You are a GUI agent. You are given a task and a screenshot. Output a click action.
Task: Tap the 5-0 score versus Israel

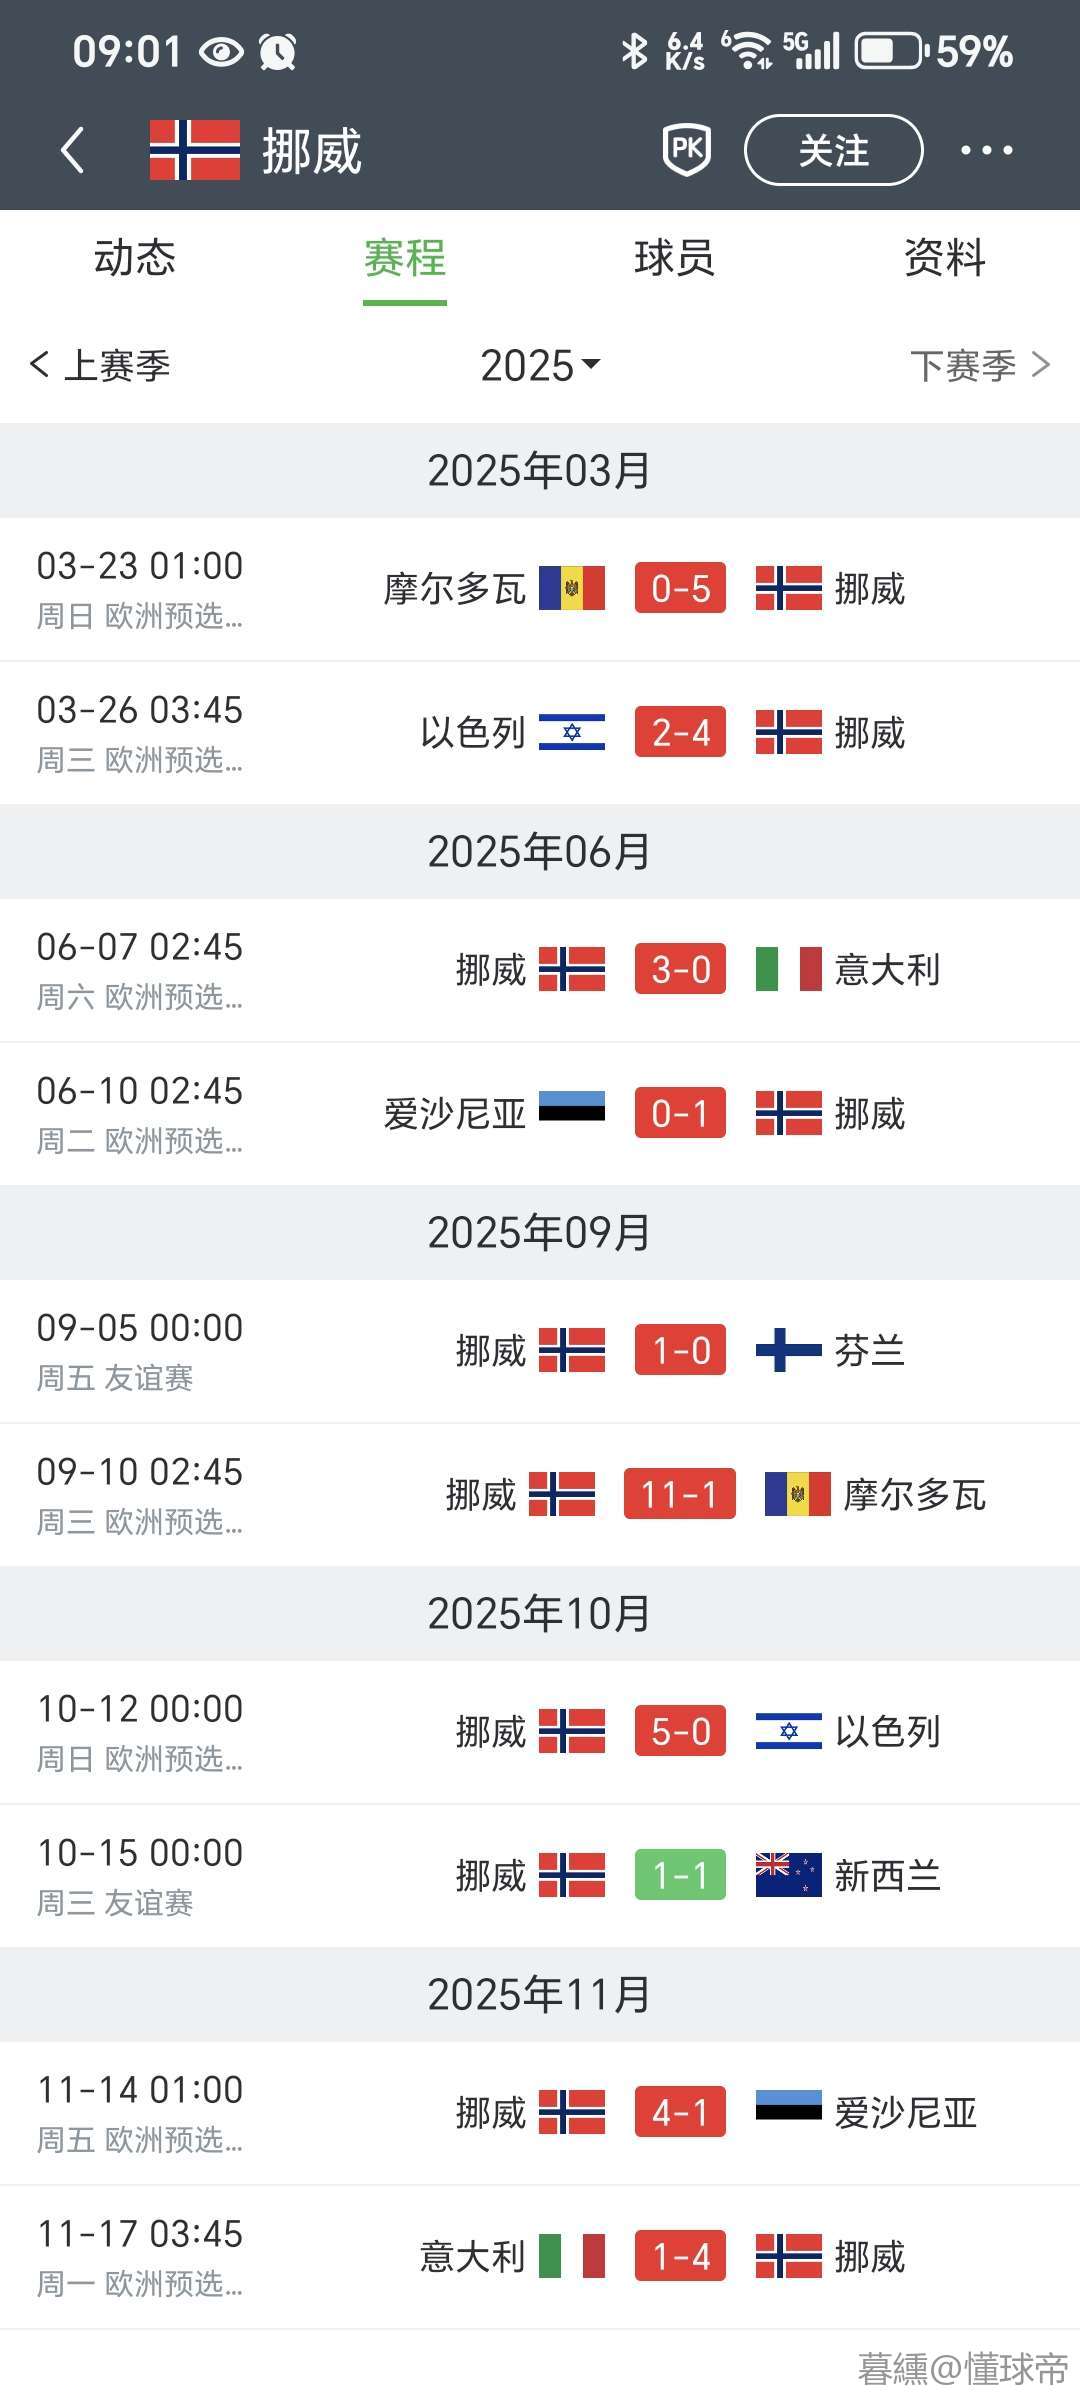680,1731
